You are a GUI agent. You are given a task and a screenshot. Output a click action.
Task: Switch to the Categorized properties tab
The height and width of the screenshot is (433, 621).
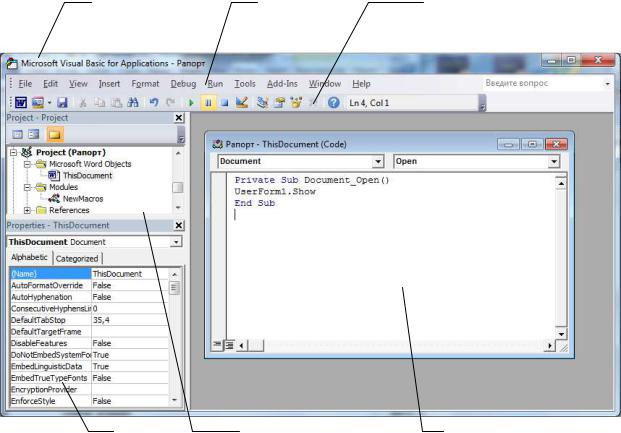[77, 259]
